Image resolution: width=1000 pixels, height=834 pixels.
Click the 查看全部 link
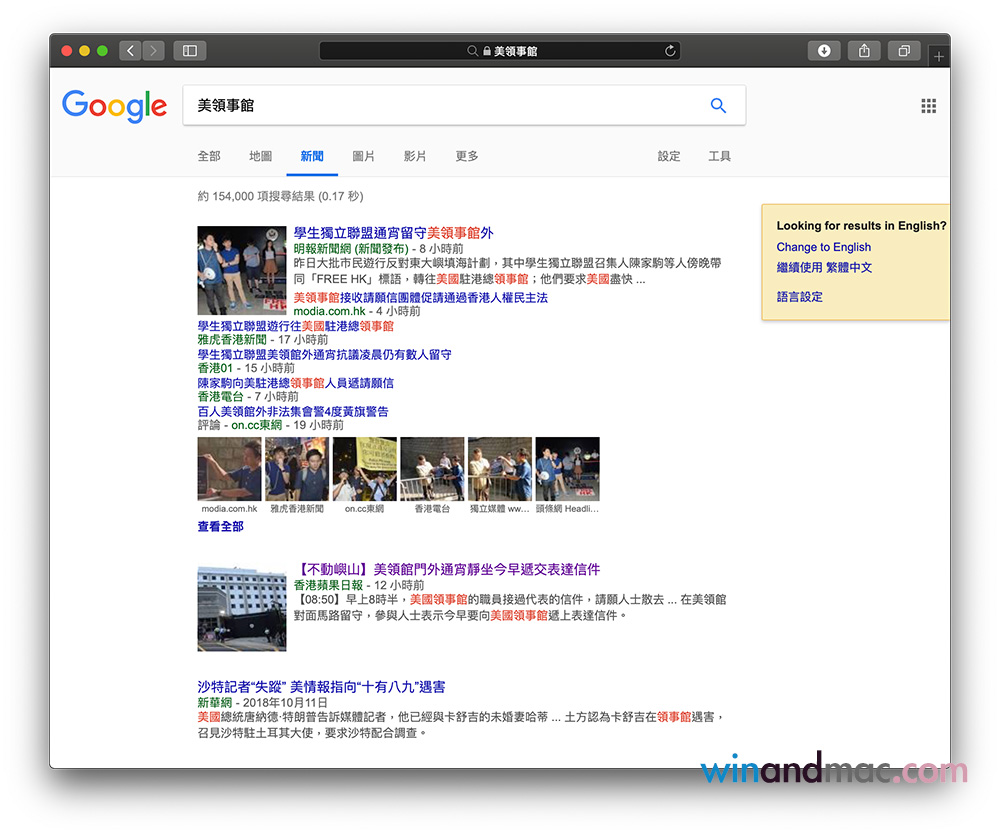220,526
